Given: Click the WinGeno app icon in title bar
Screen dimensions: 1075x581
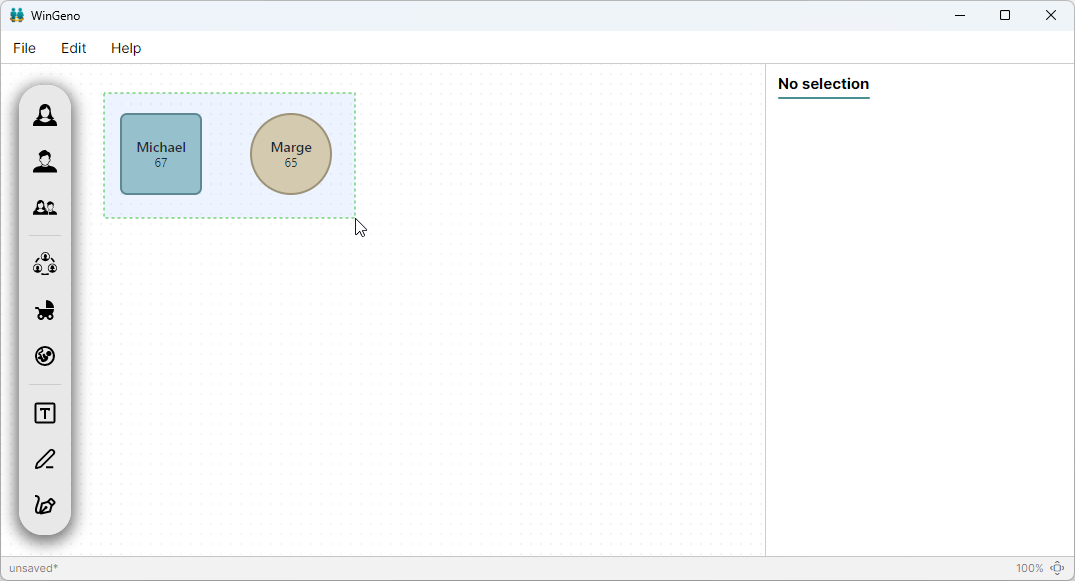Looking at the screenshot, I should point(17,15).
